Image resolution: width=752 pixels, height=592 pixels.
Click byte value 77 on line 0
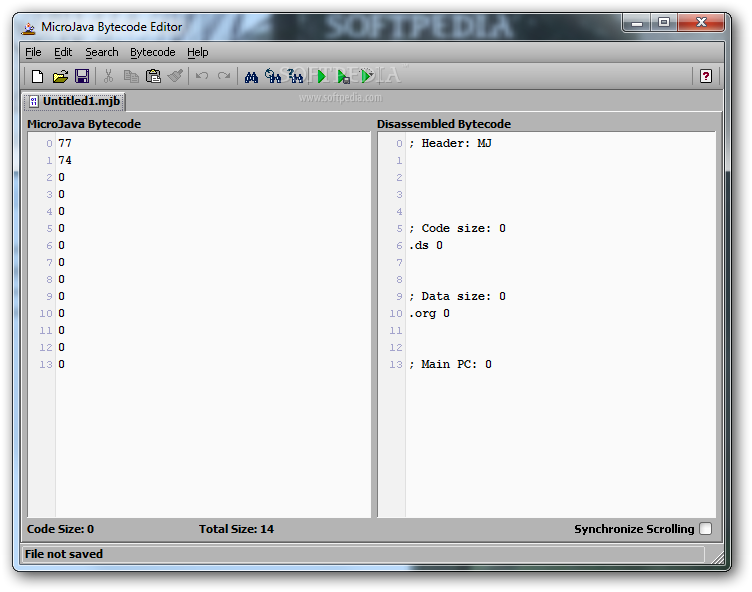click(x=65, y=143)
